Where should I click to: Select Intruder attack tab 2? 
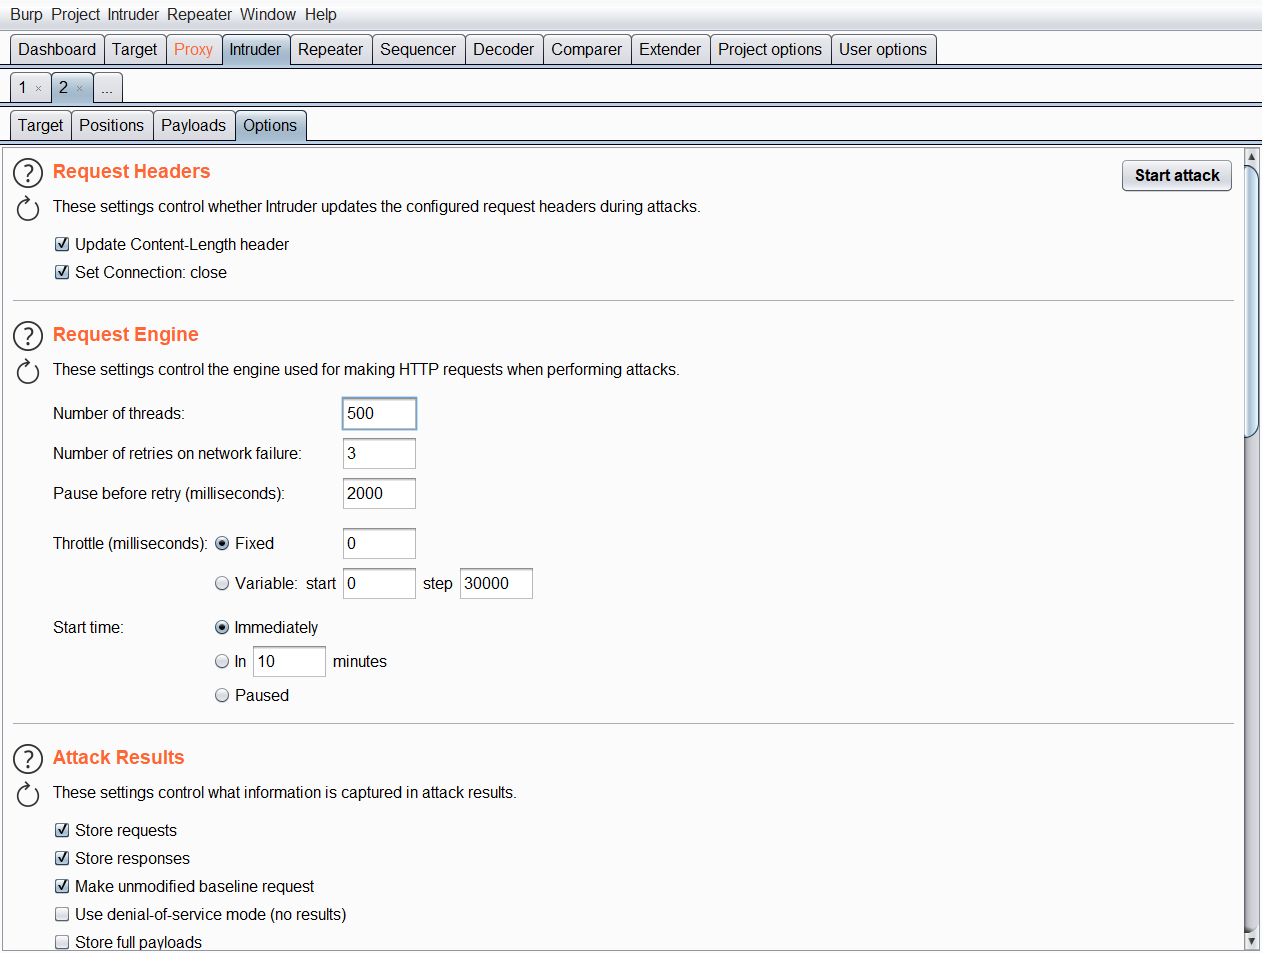(x=63, y=88)
